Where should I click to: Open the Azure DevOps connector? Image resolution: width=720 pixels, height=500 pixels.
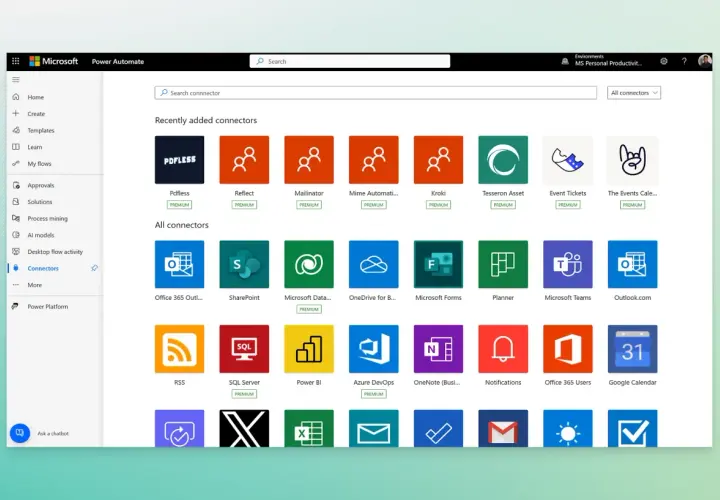[374, 349]
